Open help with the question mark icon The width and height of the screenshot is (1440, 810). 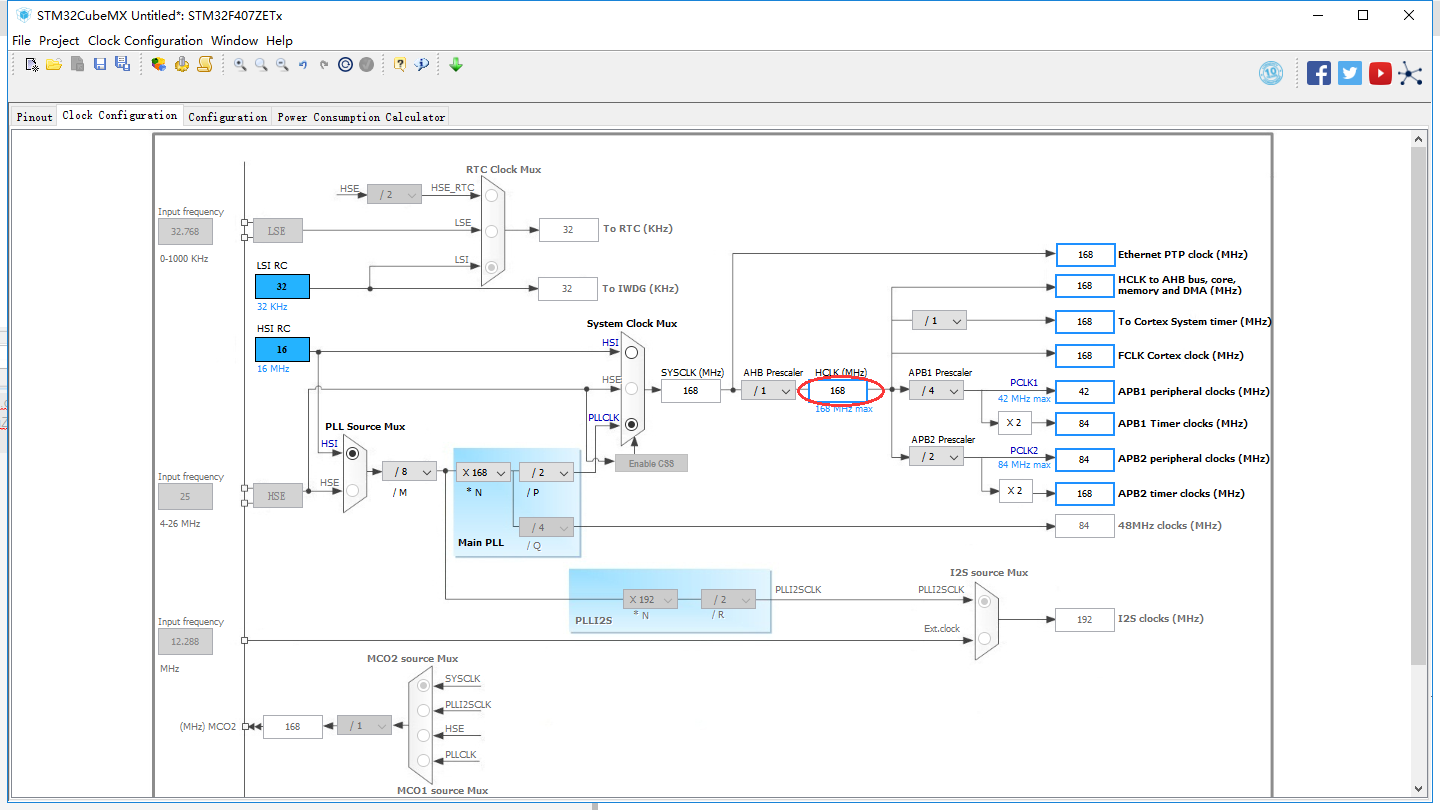click(x=399, y=64)
